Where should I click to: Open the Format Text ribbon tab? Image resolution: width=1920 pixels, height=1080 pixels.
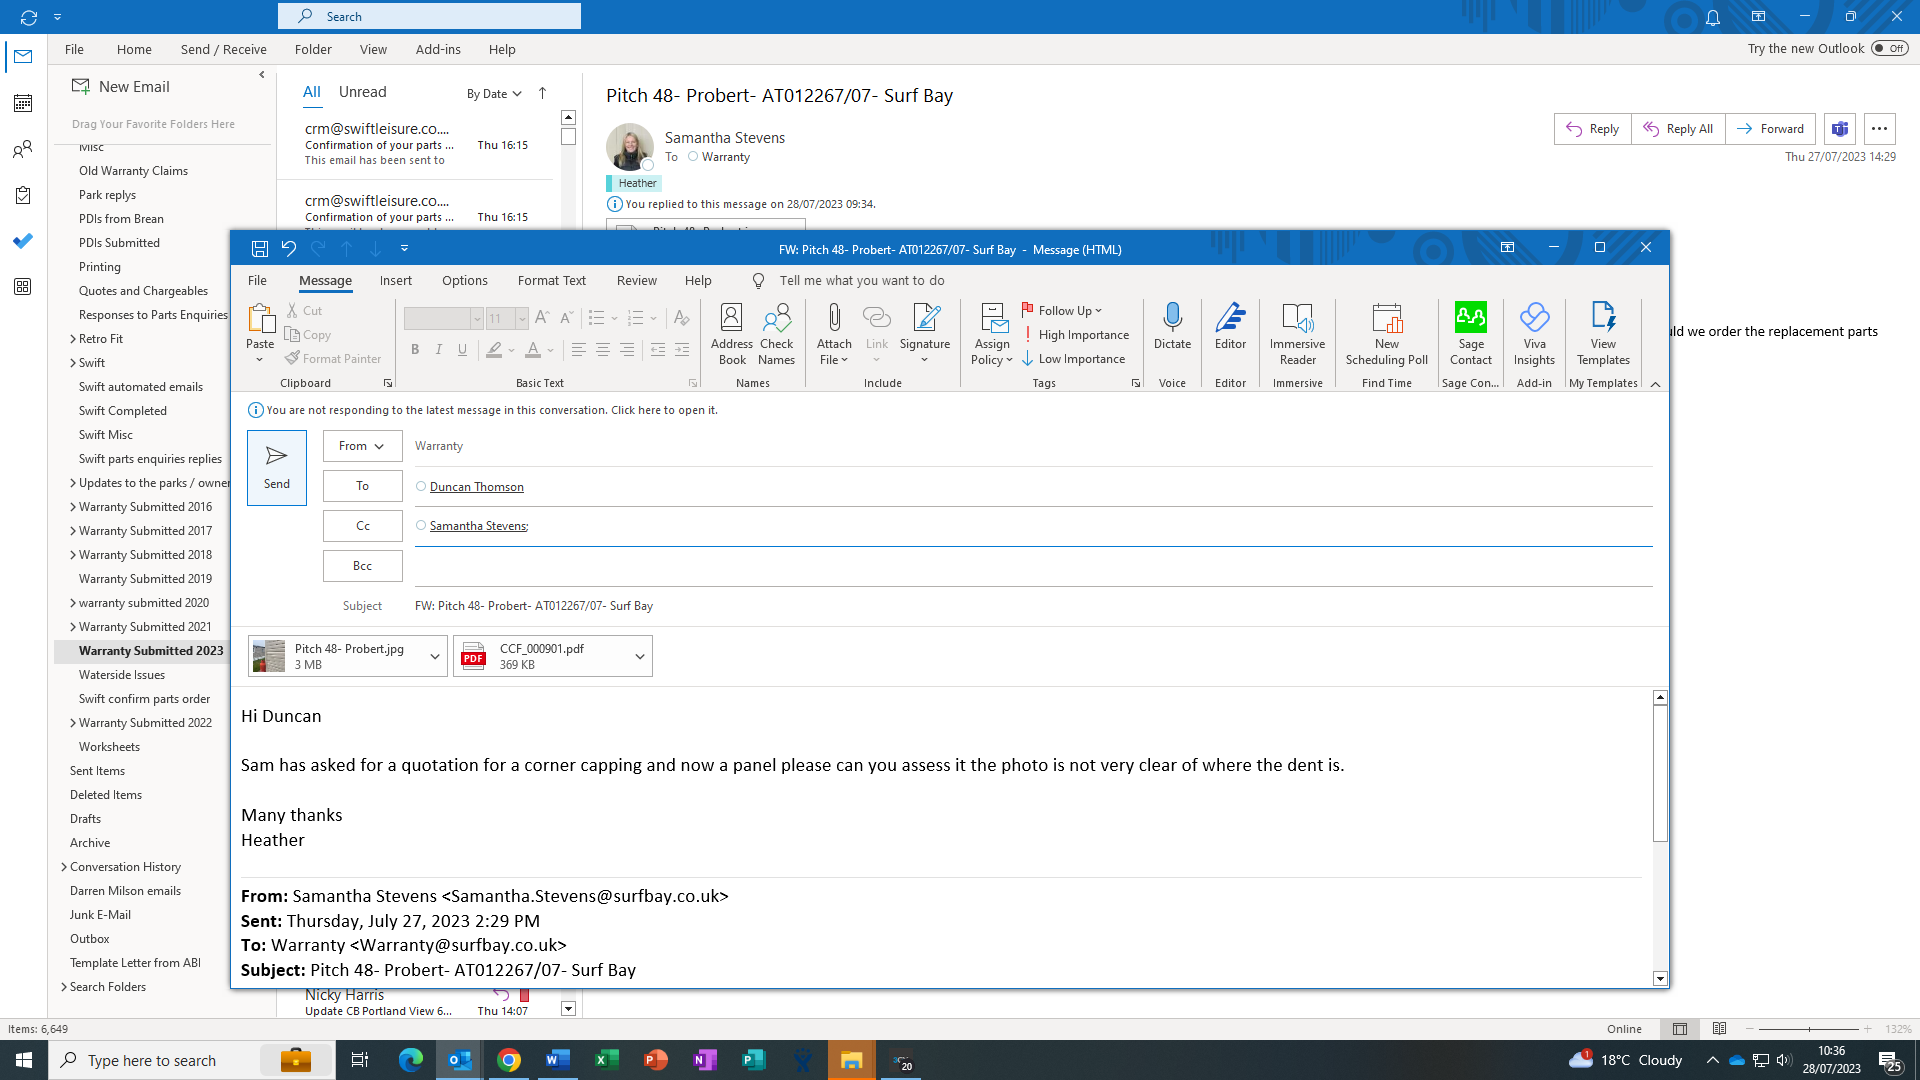[551, 281]
